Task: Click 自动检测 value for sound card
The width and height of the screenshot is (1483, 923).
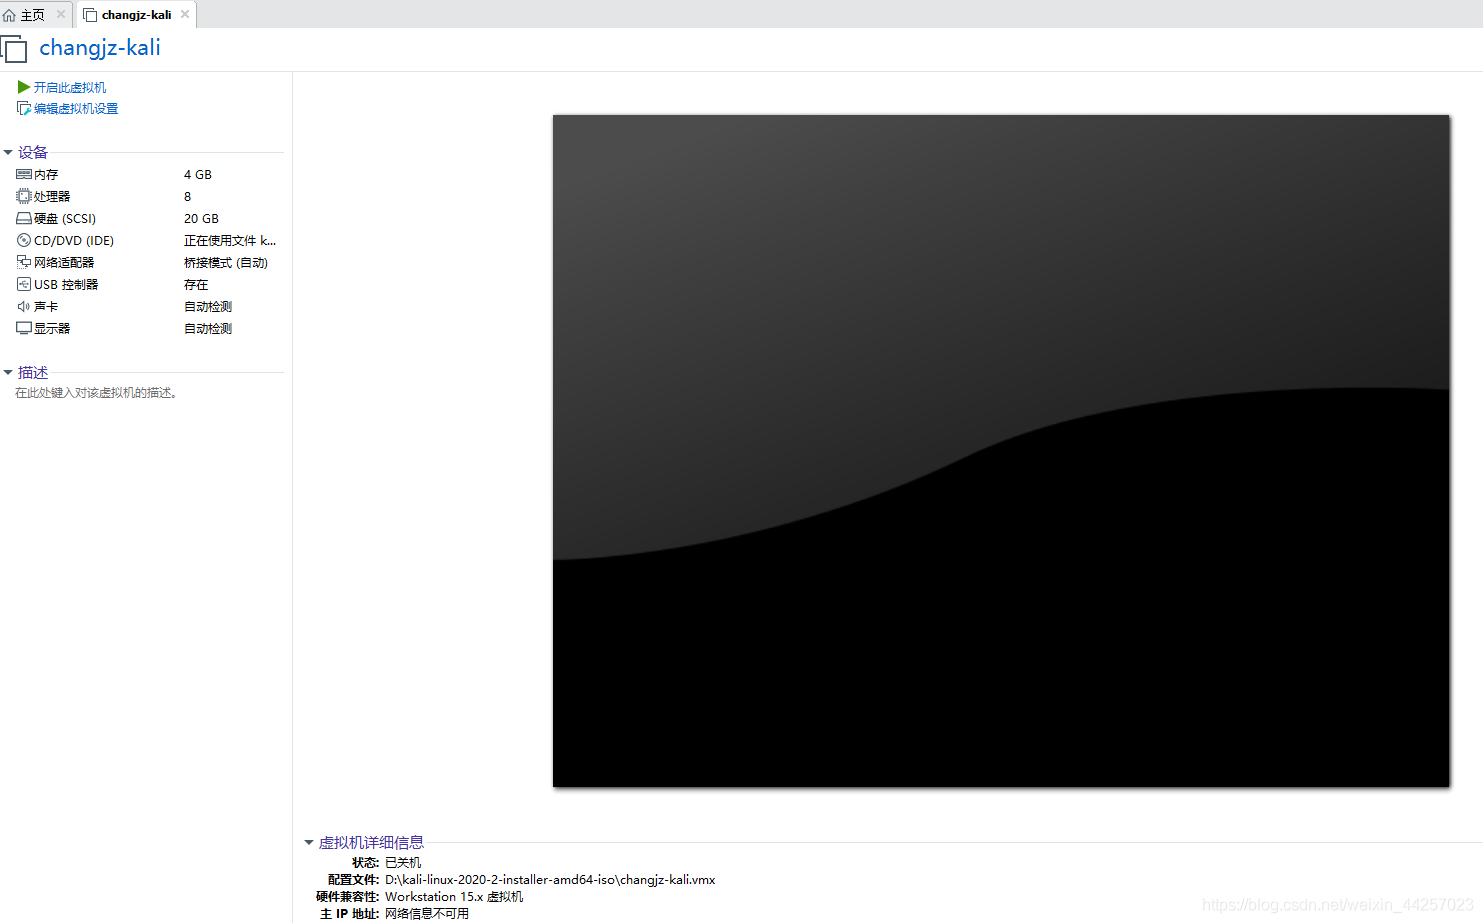Action: (x=208, y=306)
